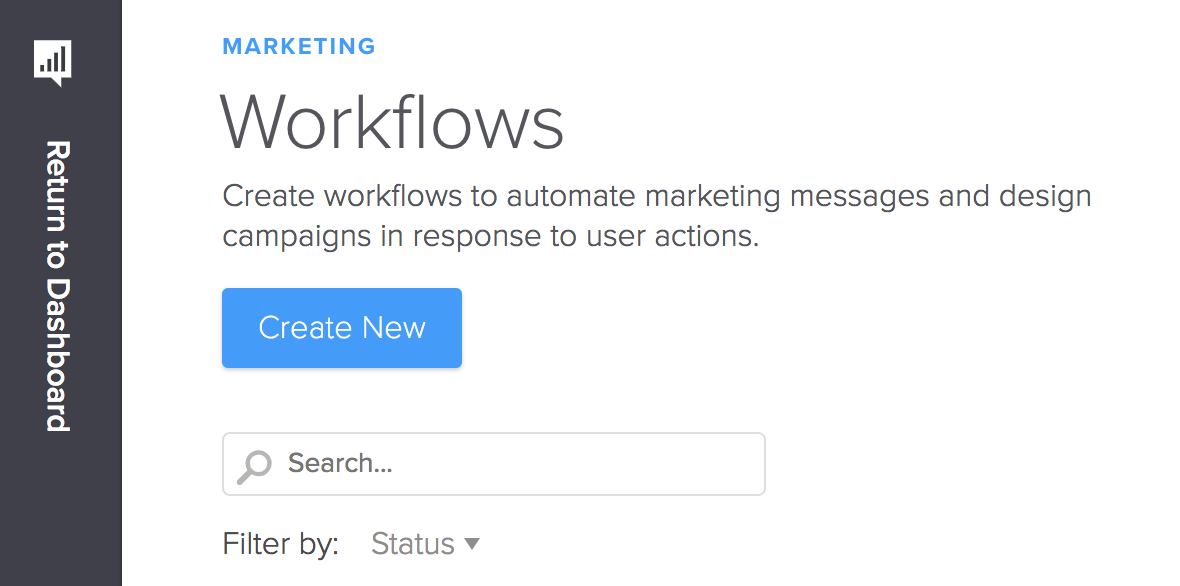Open the MARKETING breadcrumb link
The width and height of the screenshot is (1180, 586).
tap(299, 46)
